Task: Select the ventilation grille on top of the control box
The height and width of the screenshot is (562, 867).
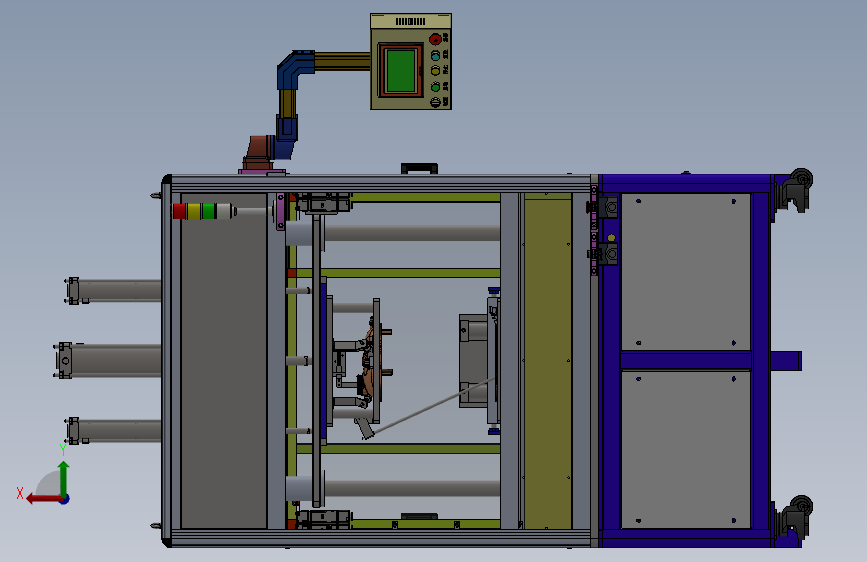Action: click(410, 22)
